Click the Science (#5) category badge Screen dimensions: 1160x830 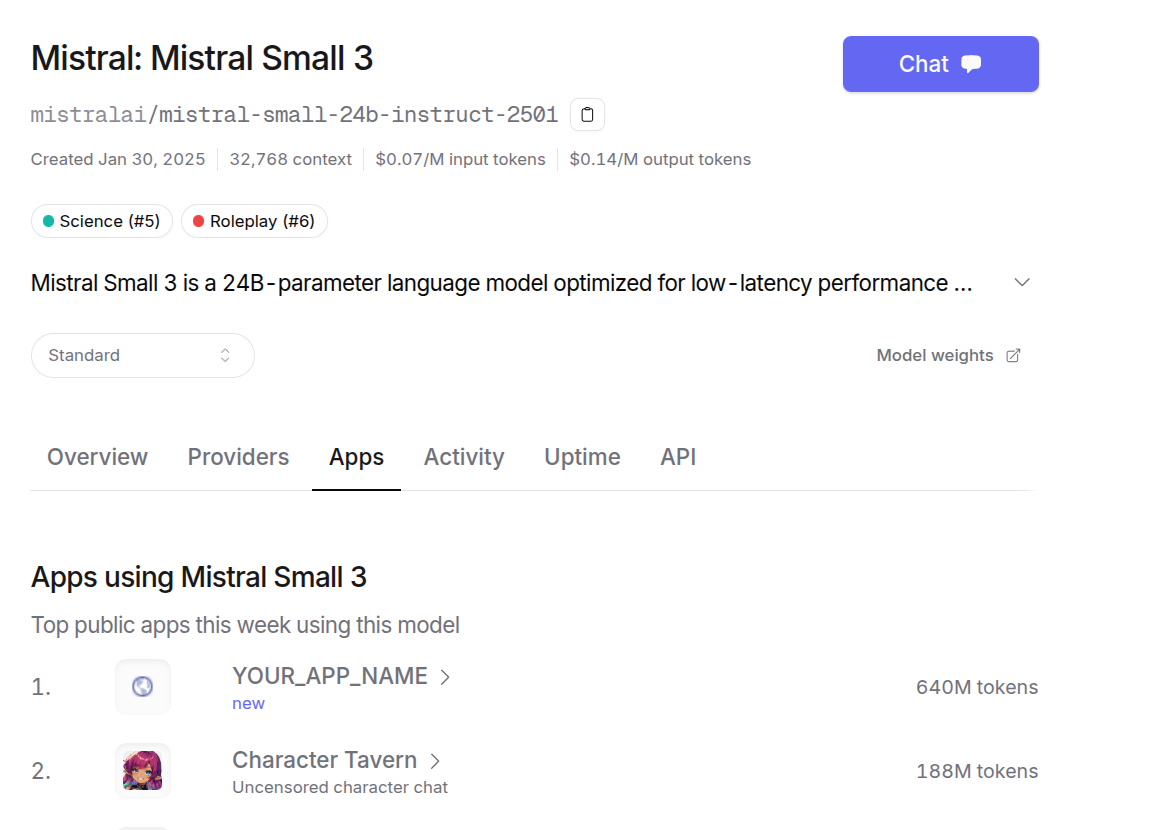[102, 221]
